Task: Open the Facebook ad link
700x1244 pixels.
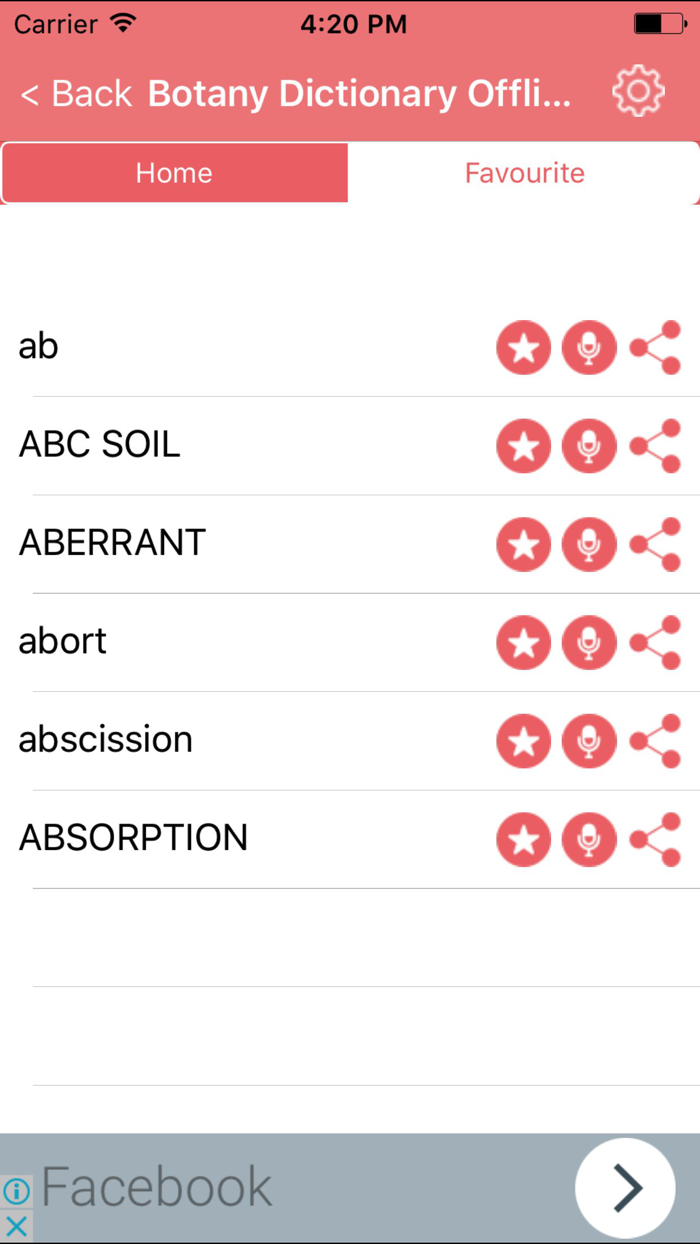Action: coord(160,1186)
